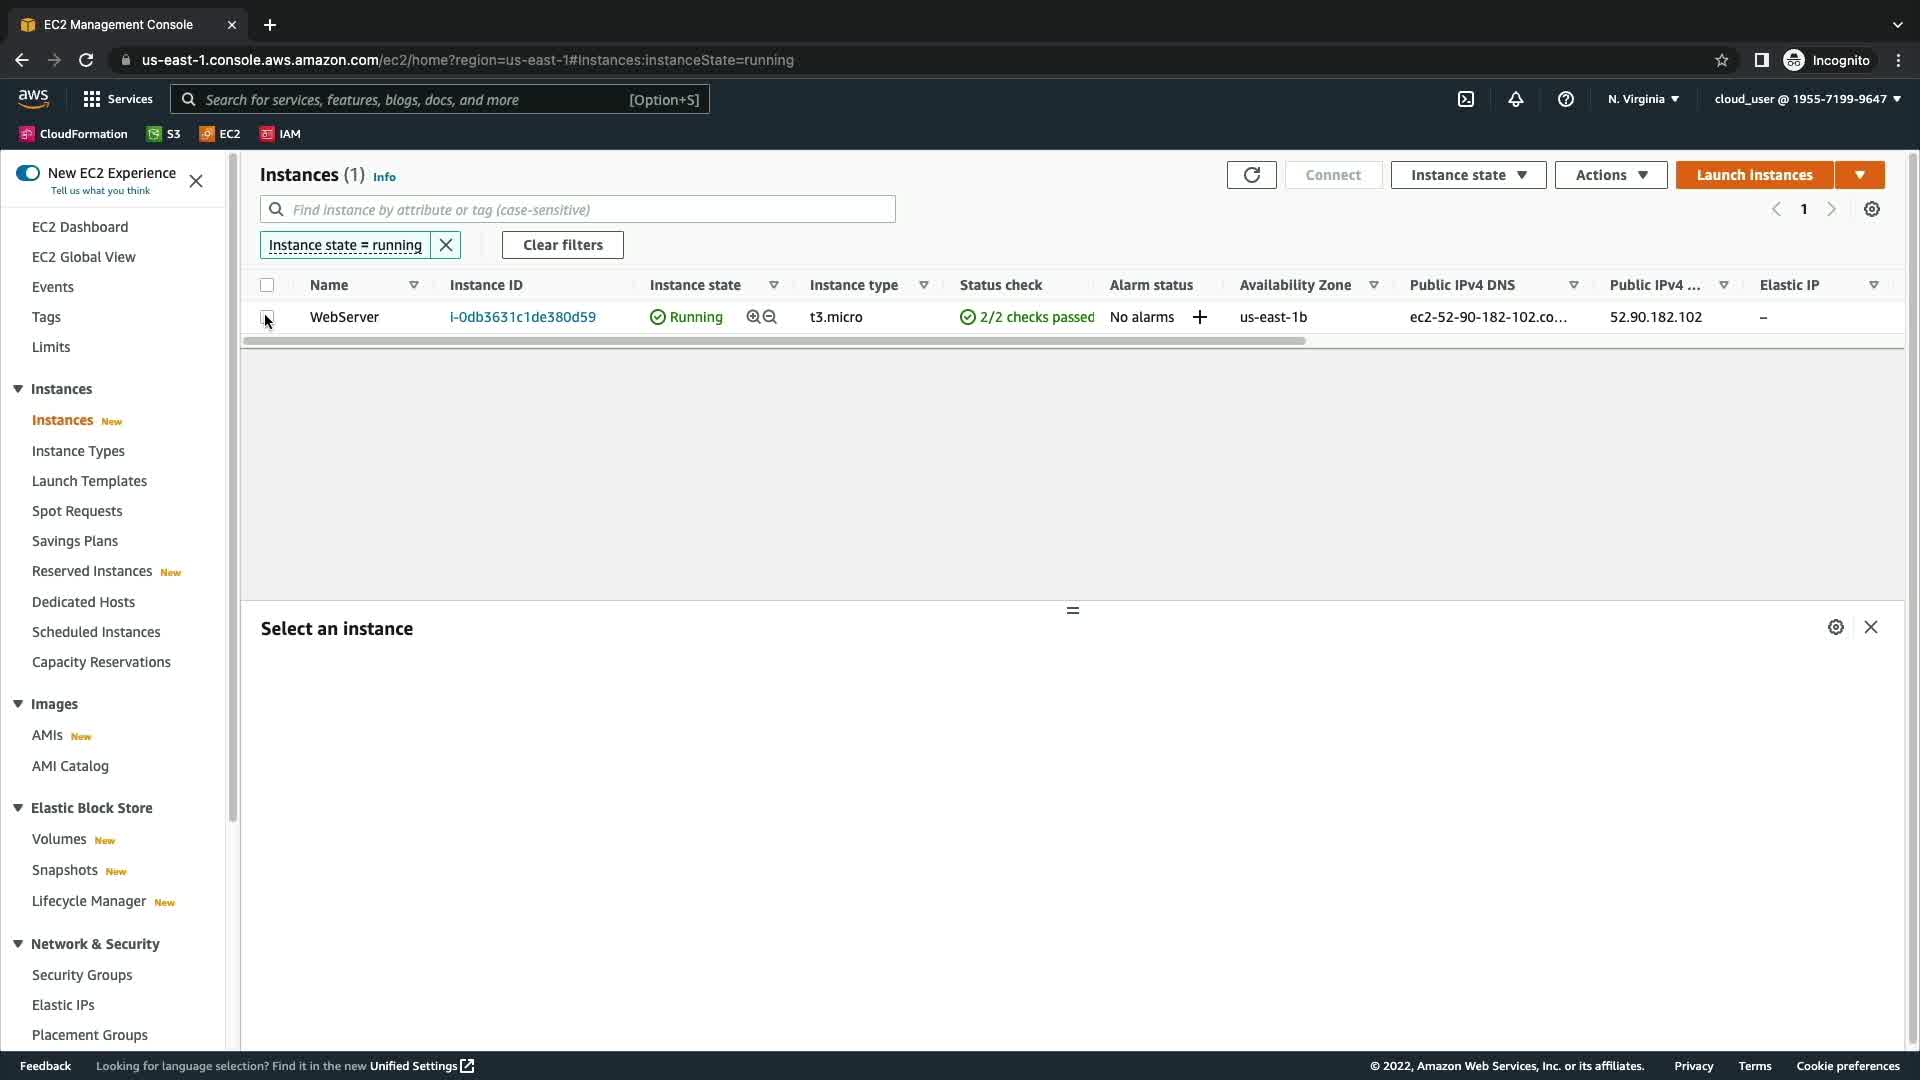
Task: Click the Clear filters button
Action: point(562,245)
